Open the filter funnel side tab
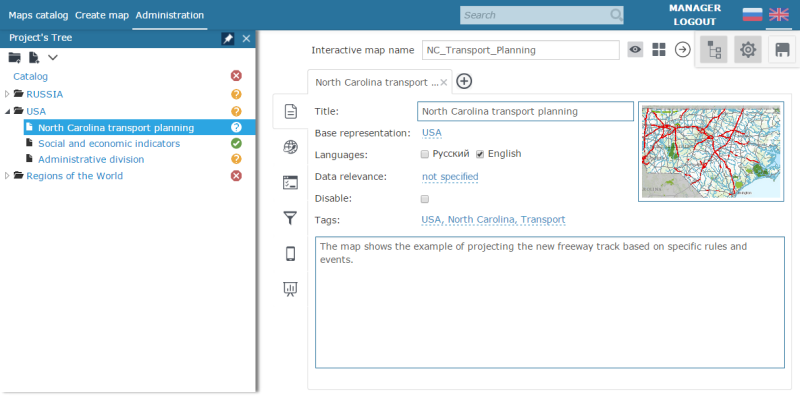The image size is (800, 396). (290, 218)
